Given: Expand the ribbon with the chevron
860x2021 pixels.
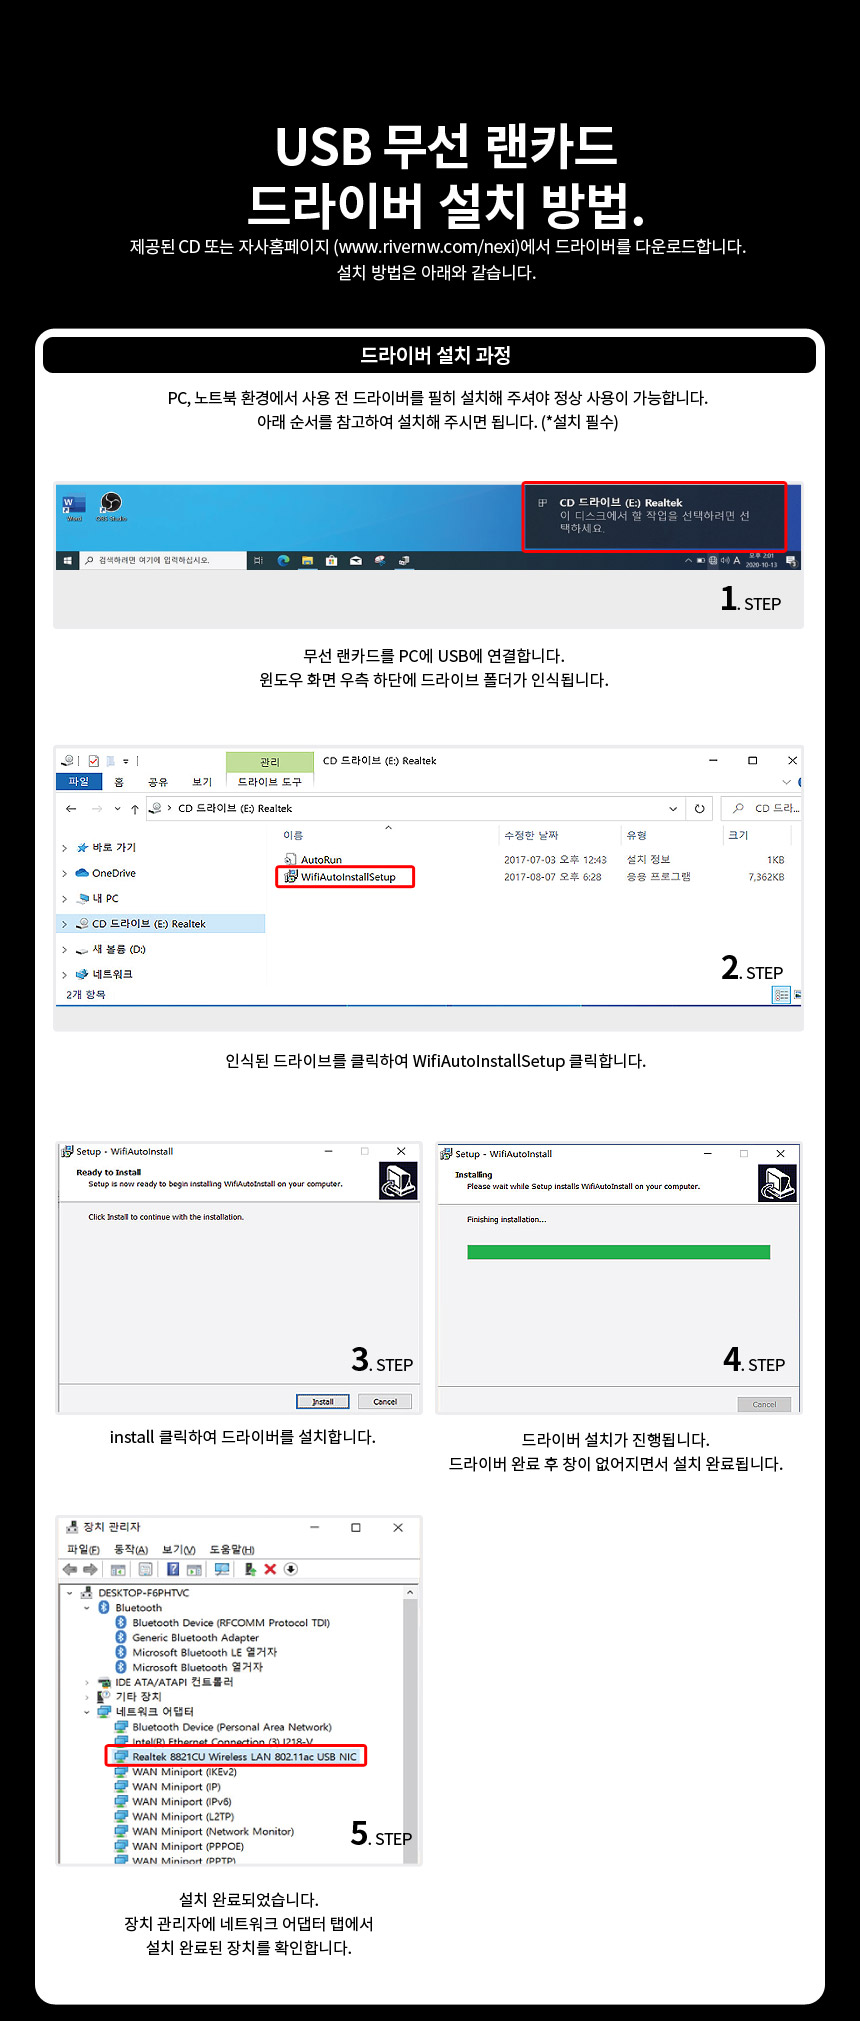Looking at the screenshot, I should (786, 782).
